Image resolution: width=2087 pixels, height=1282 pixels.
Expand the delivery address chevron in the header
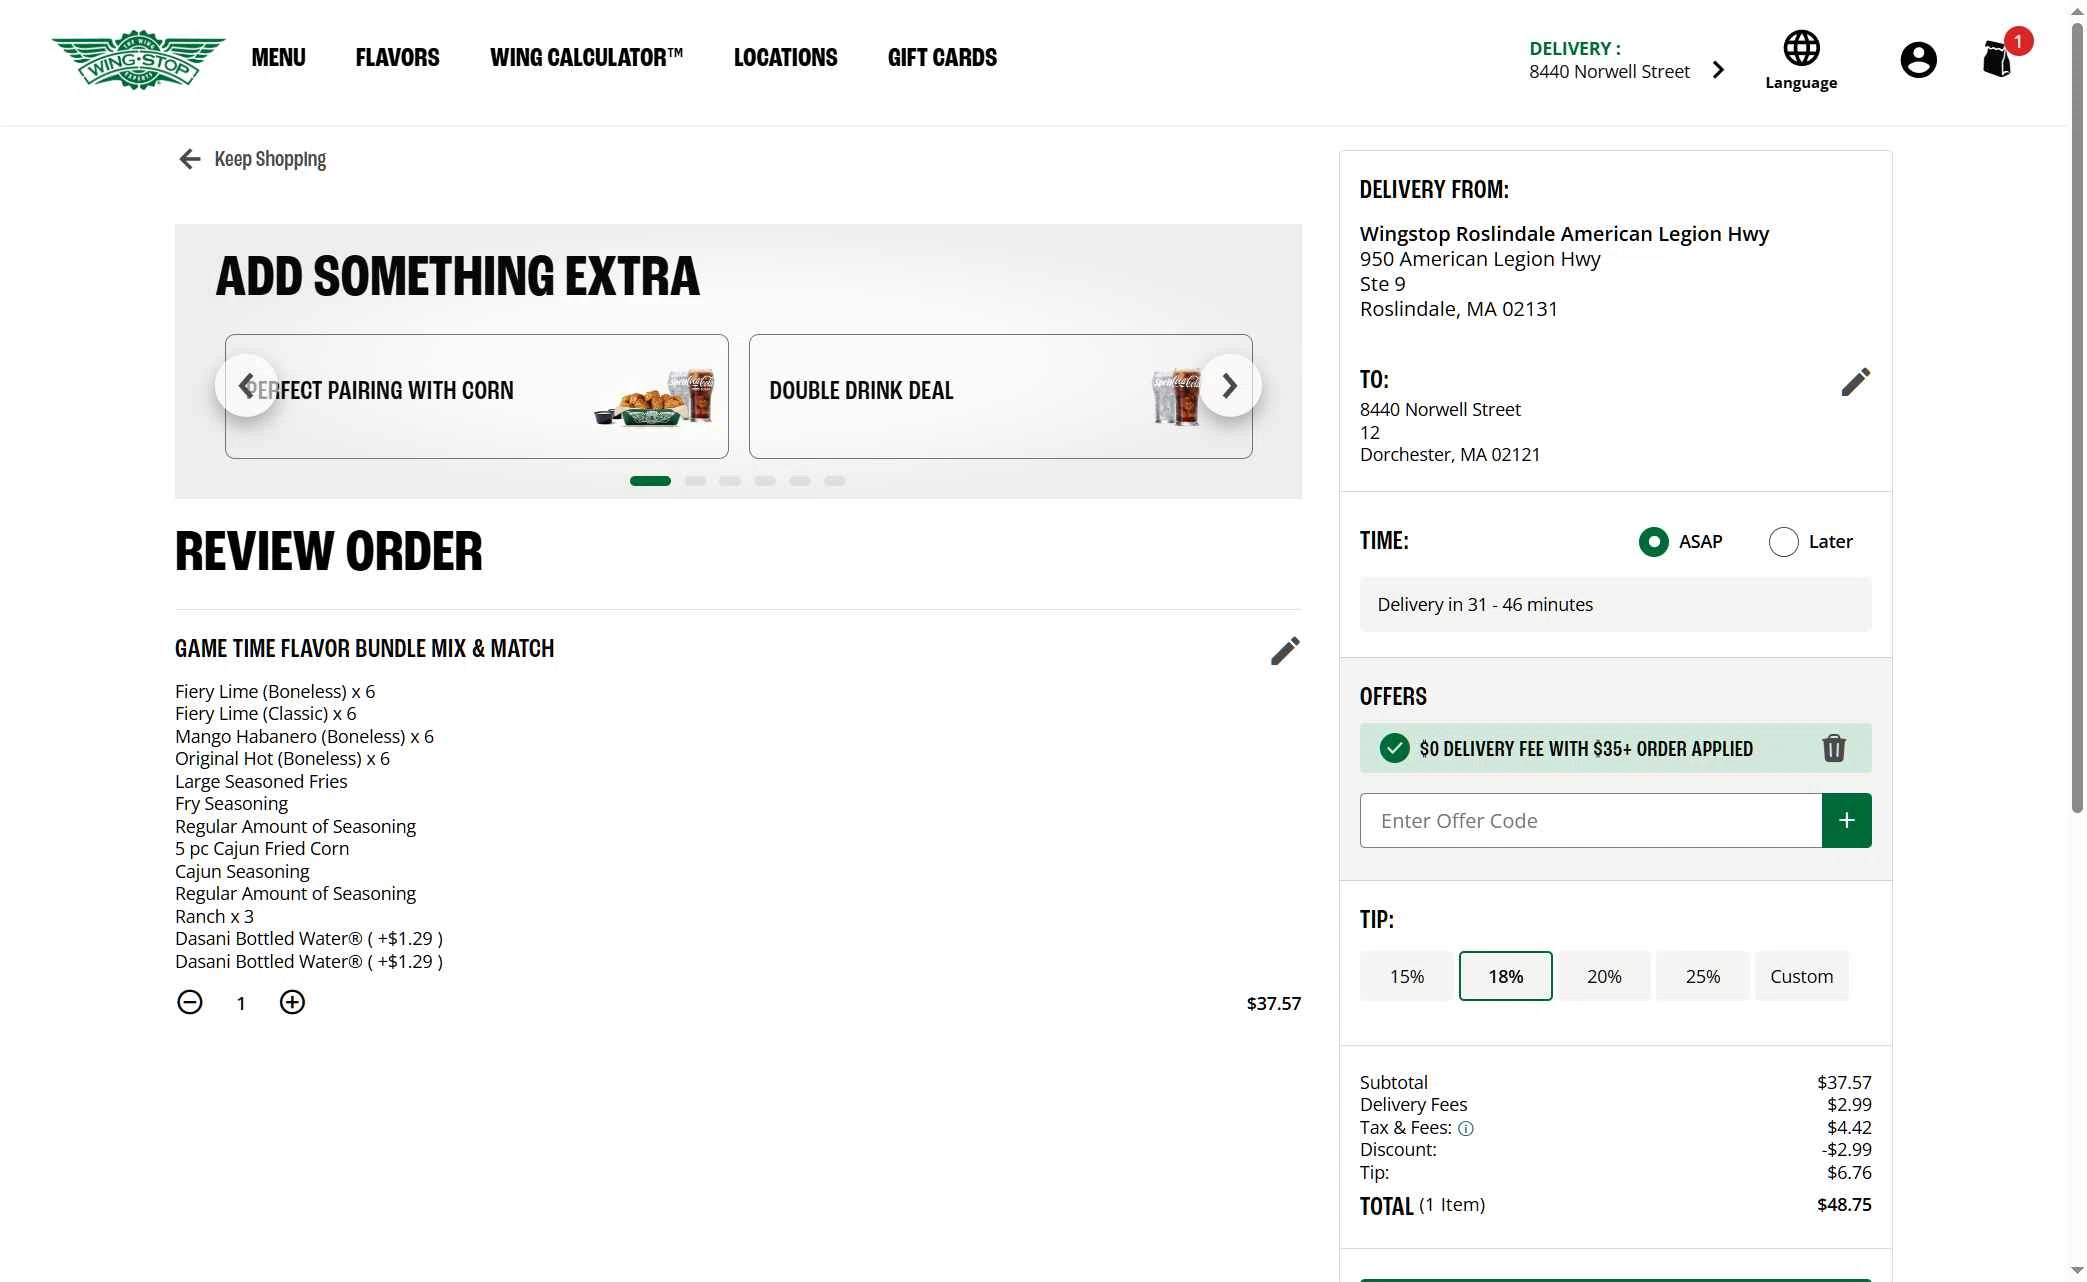pos(1719,69)
